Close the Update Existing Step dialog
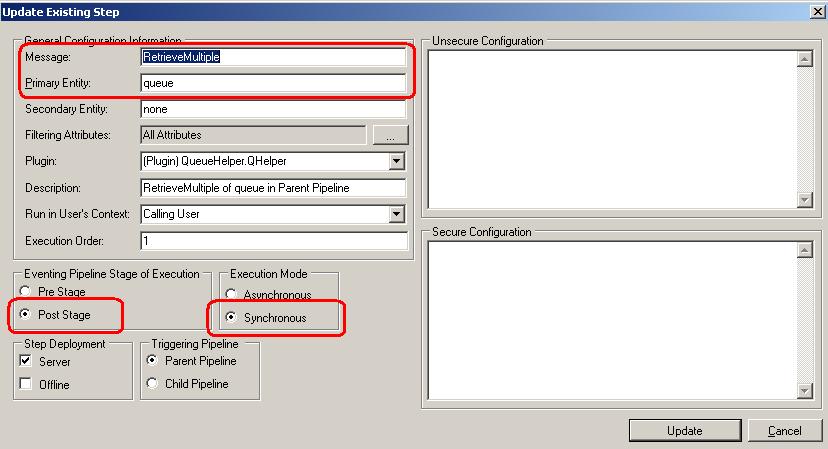Image resolution: width=828 pixels, height=449 pixels. (x=817, y=11)
